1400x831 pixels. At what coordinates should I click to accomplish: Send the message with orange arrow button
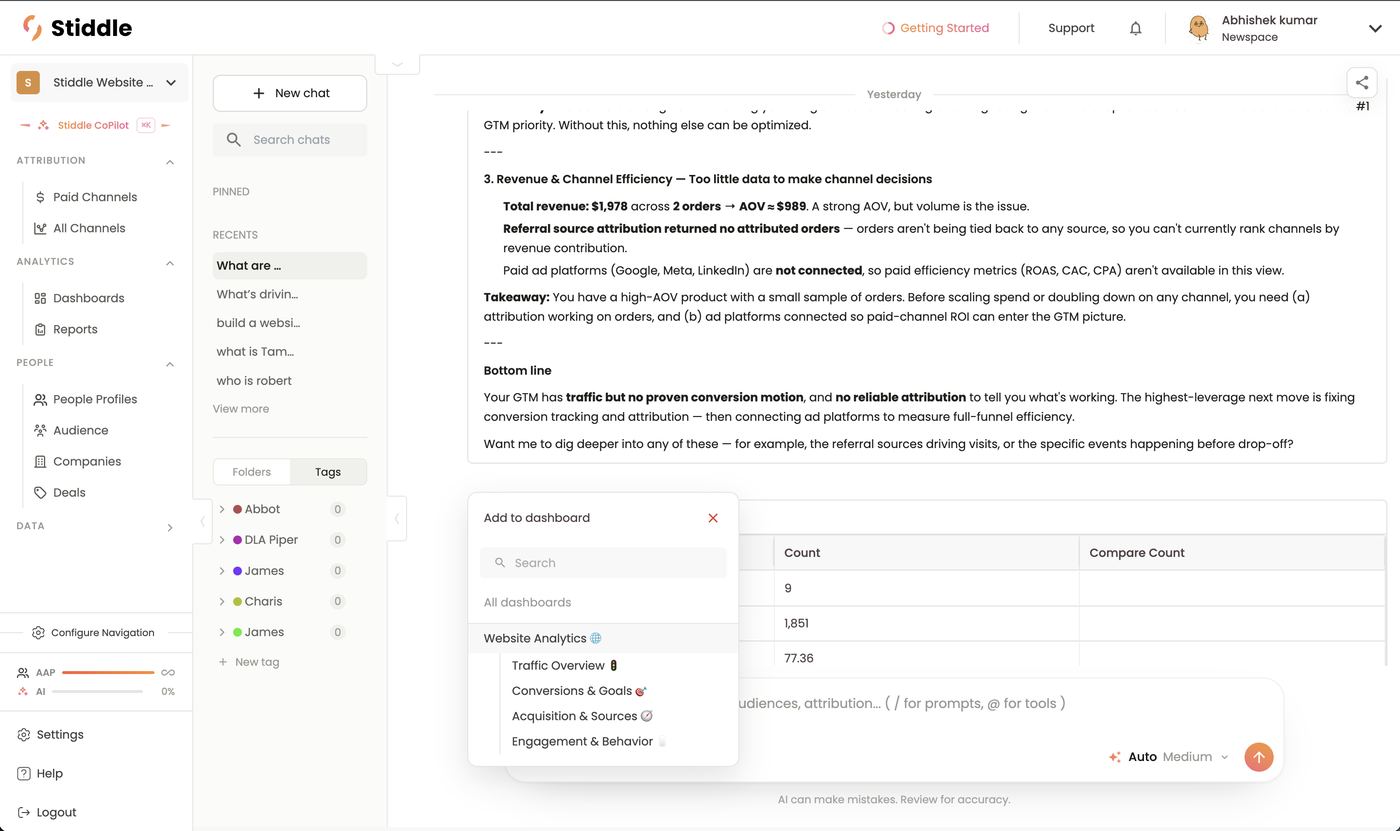pos(1259,757)
